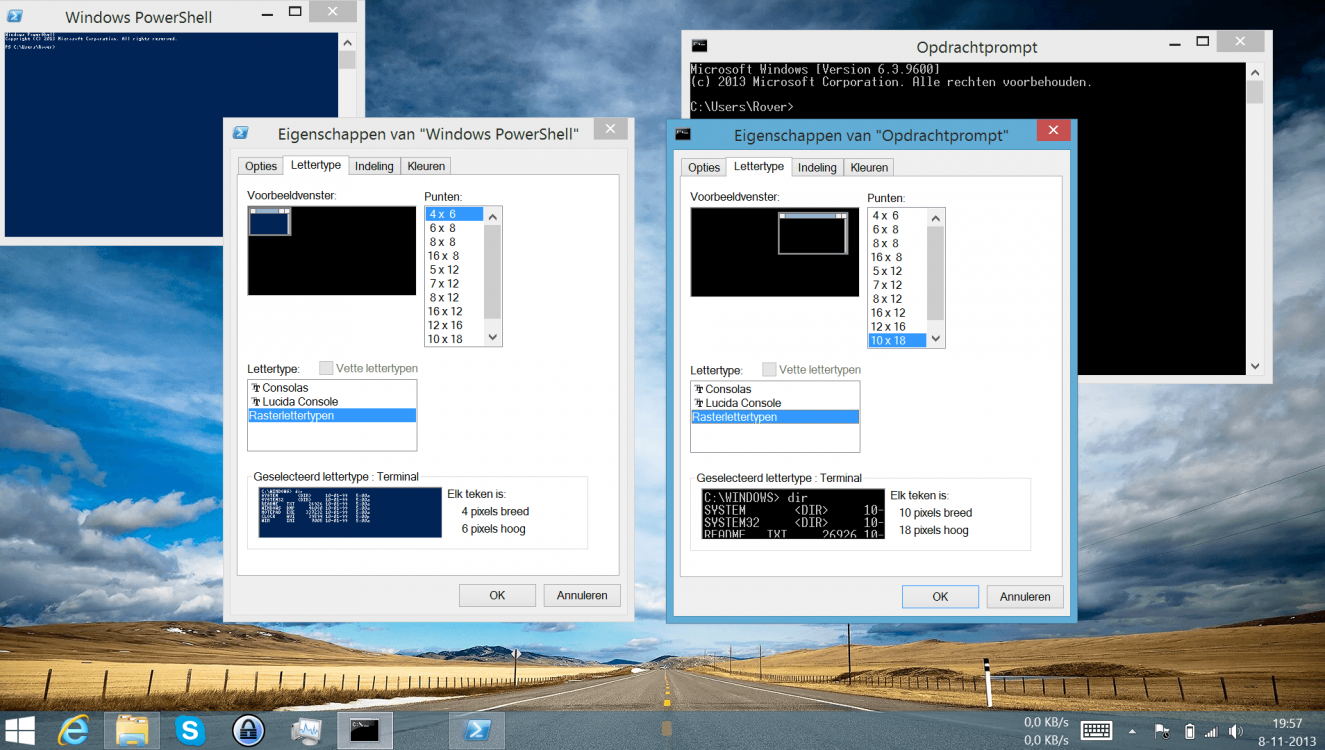Select size 7 x 12 in PowerShell properties
The height and width of the screenshot is (750, 1325).
click(x=454, y=284)
